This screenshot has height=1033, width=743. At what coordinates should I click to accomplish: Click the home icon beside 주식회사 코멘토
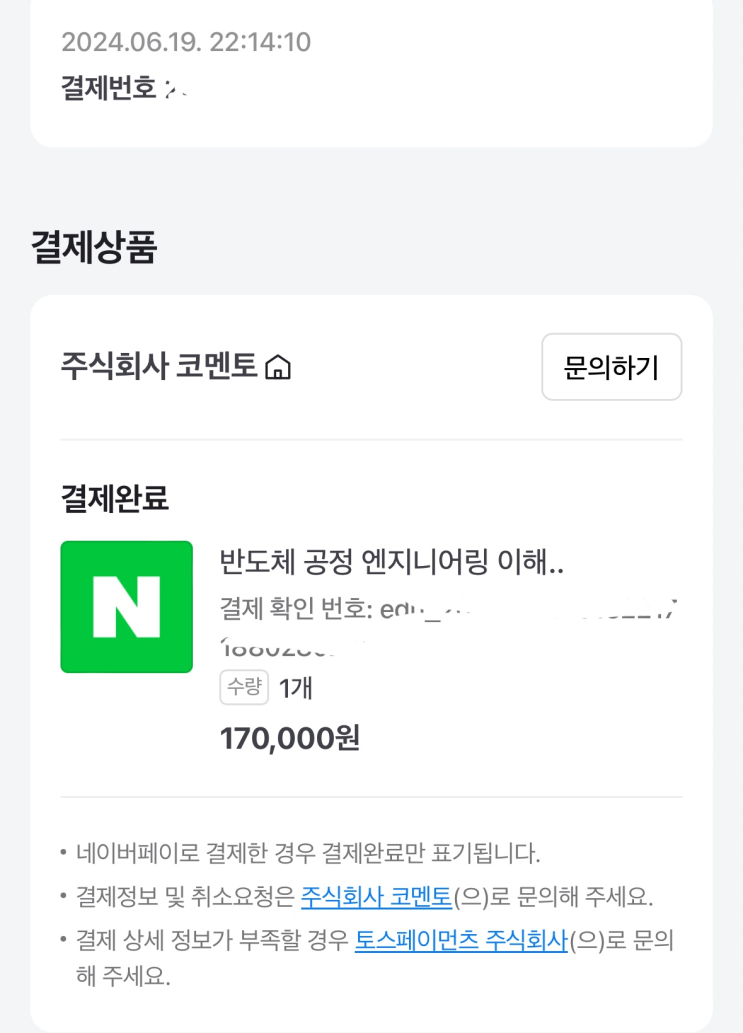pos(278,368)
